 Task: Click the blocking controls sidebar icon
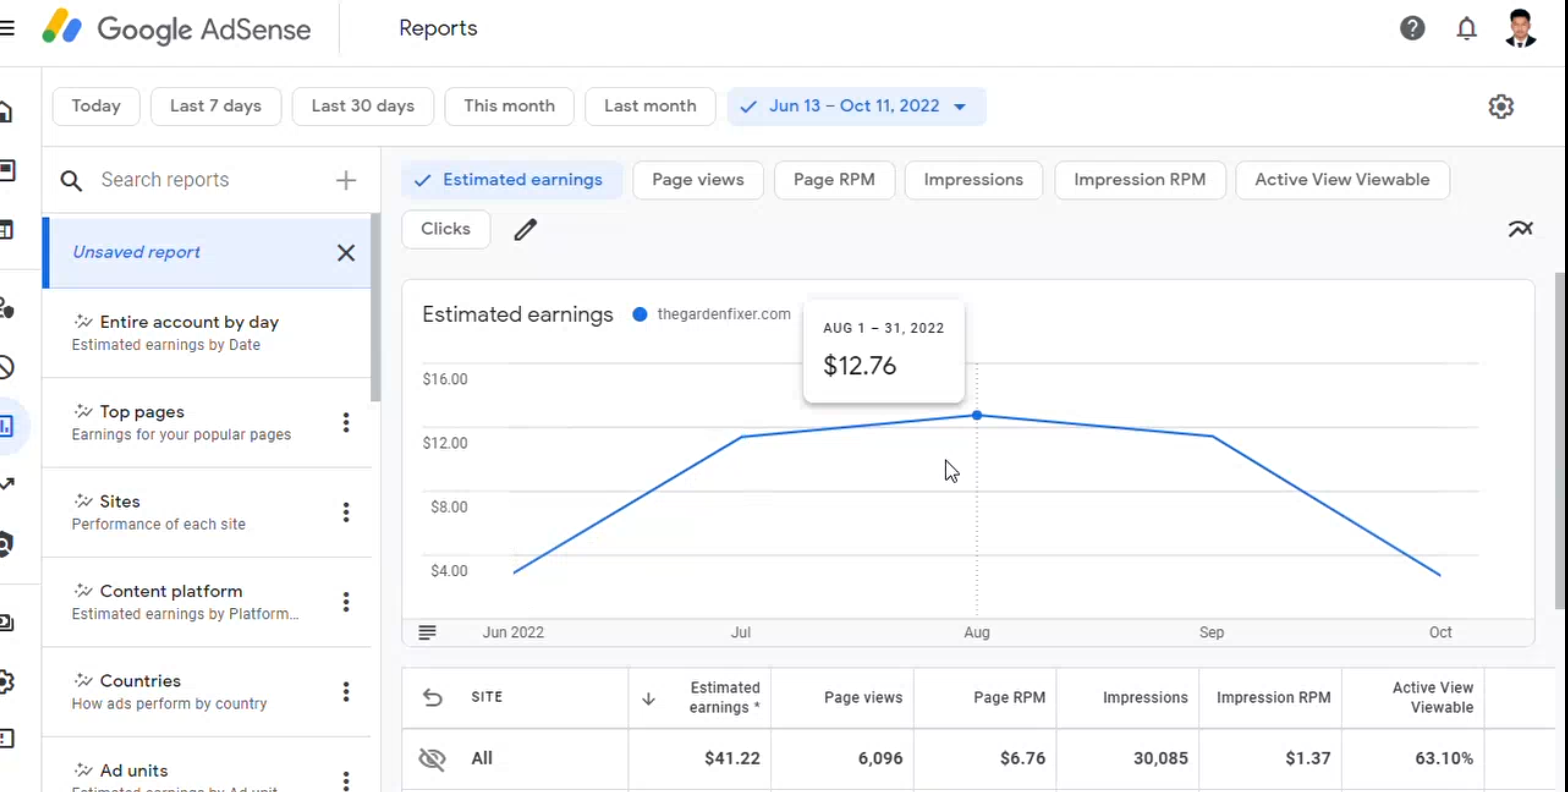point(6,367)
